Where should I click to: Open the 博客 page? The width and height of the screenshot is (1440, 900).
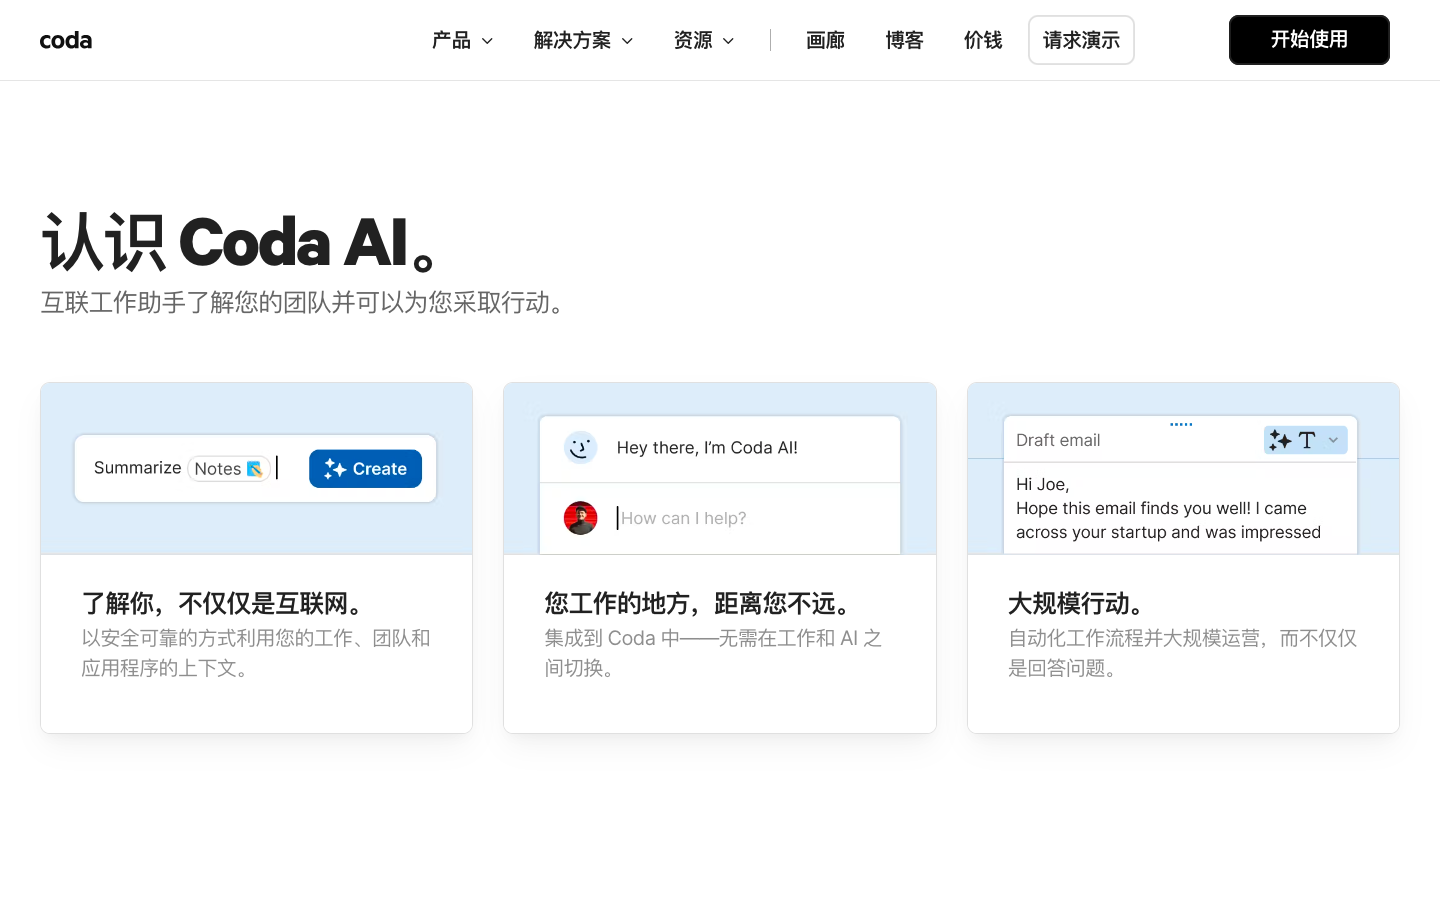pos(904,40)
